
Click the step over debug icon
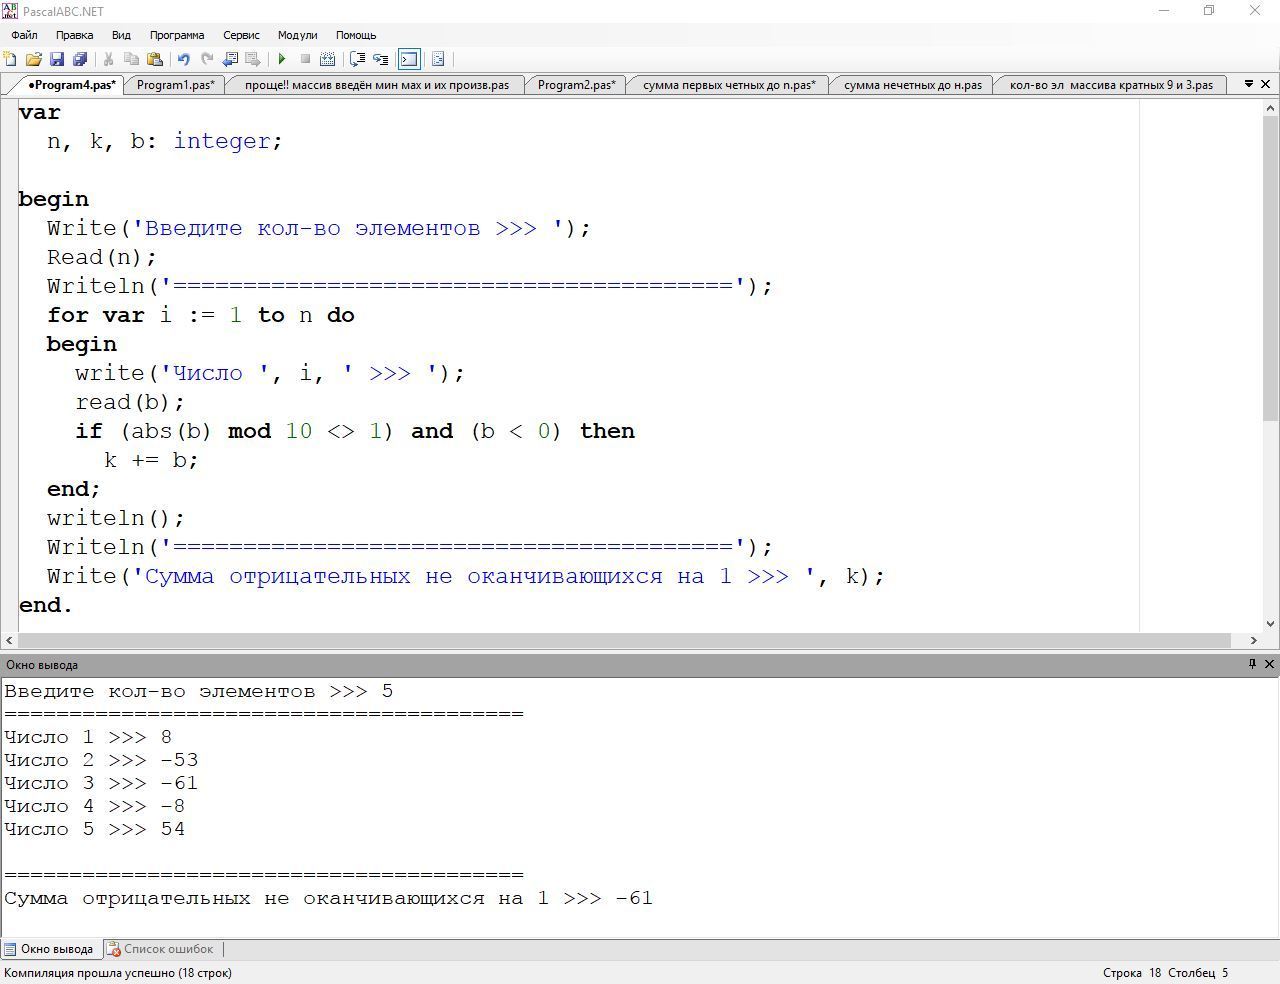tap(357, 59)
